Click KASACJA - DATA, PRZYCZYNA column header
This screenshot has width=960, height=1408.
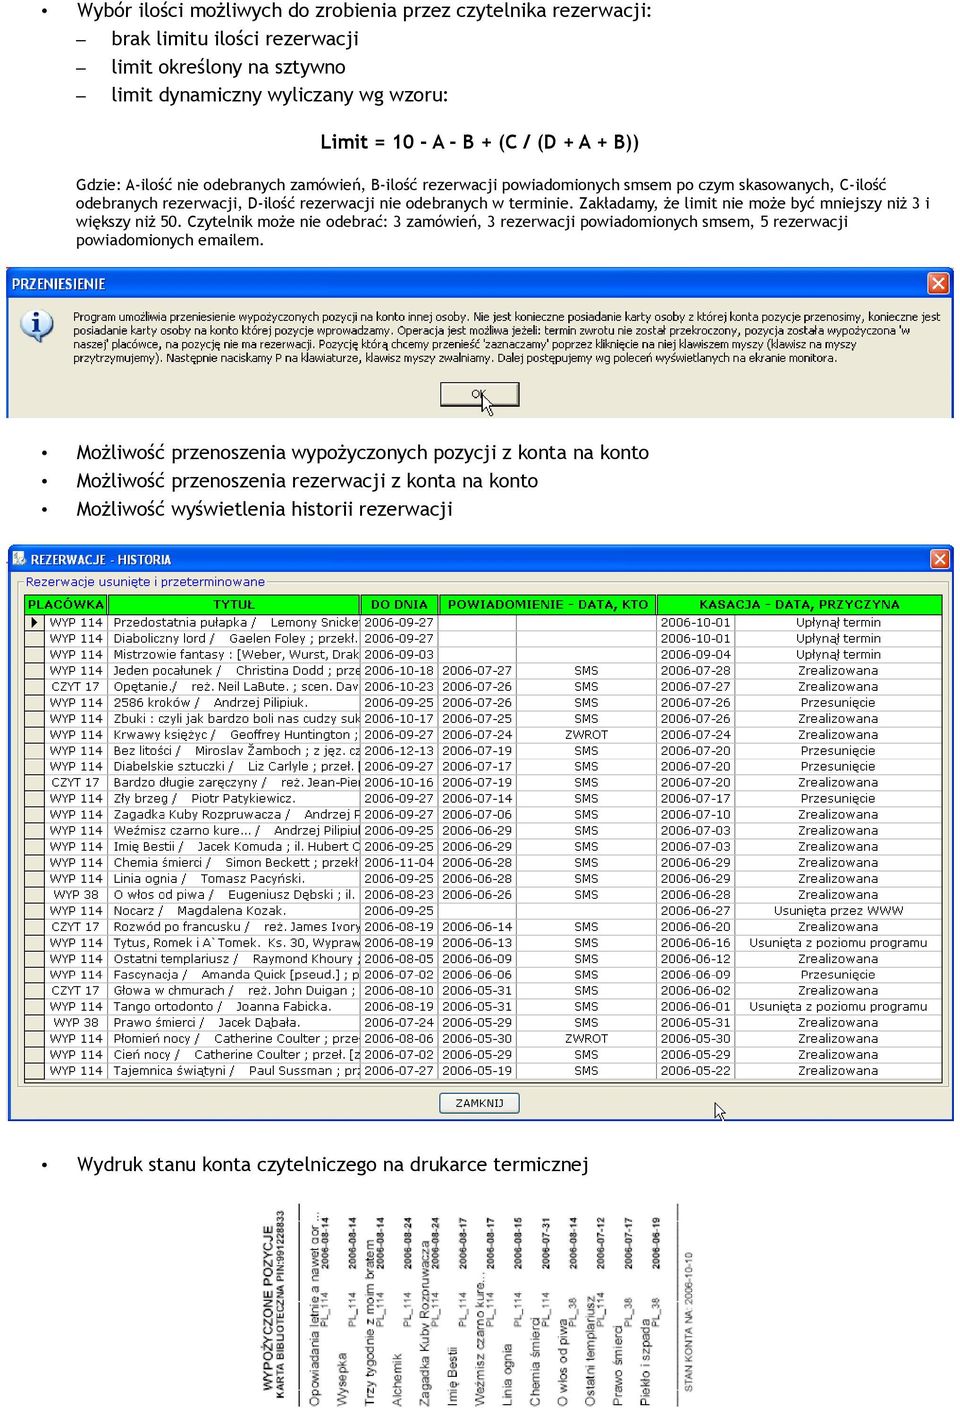(799, 604)
